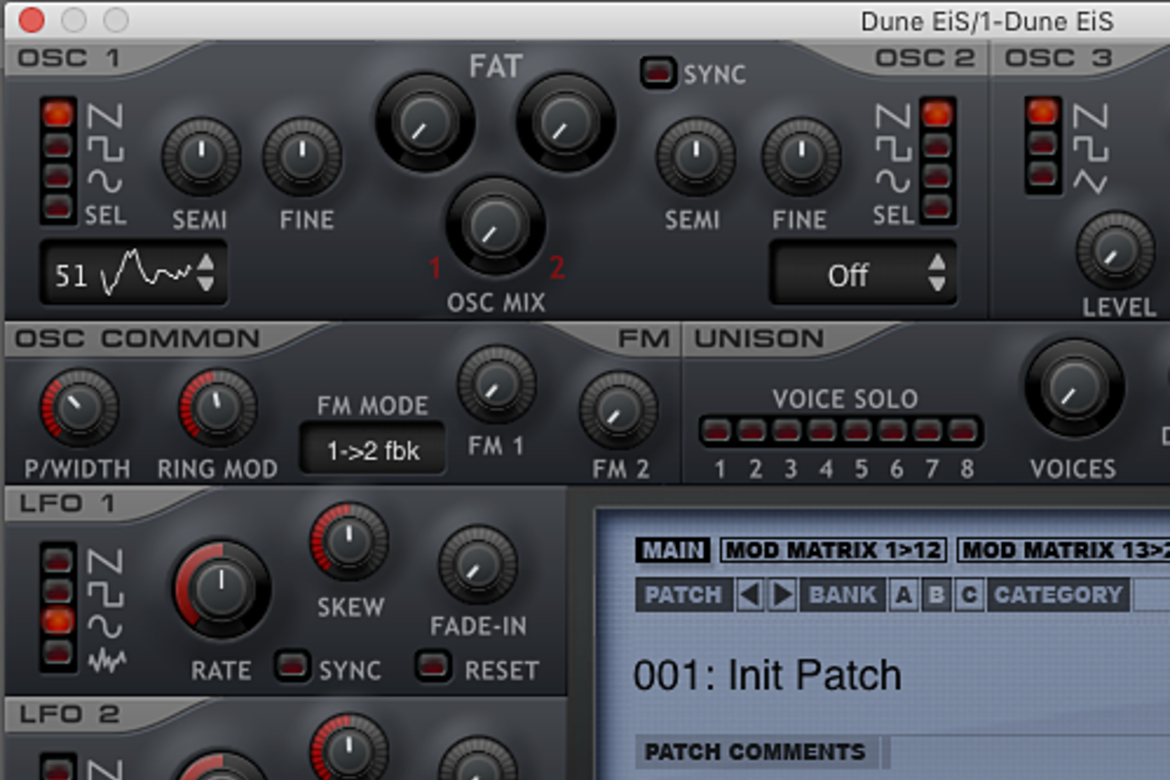The height and width of the screenshot is (780, 1170).
Task: Click the BANK label button
Action: pos(842,595)
